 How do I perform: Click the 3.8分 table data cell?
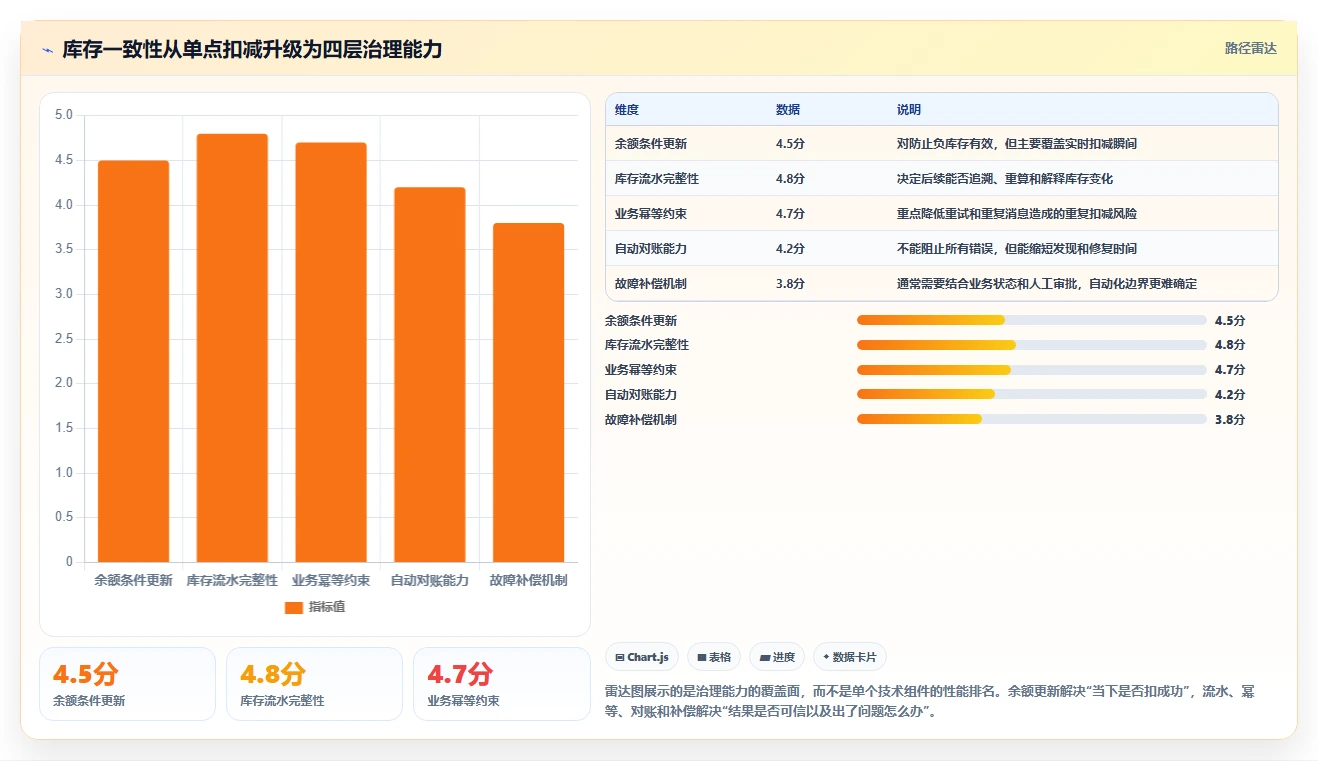[790, 284]
